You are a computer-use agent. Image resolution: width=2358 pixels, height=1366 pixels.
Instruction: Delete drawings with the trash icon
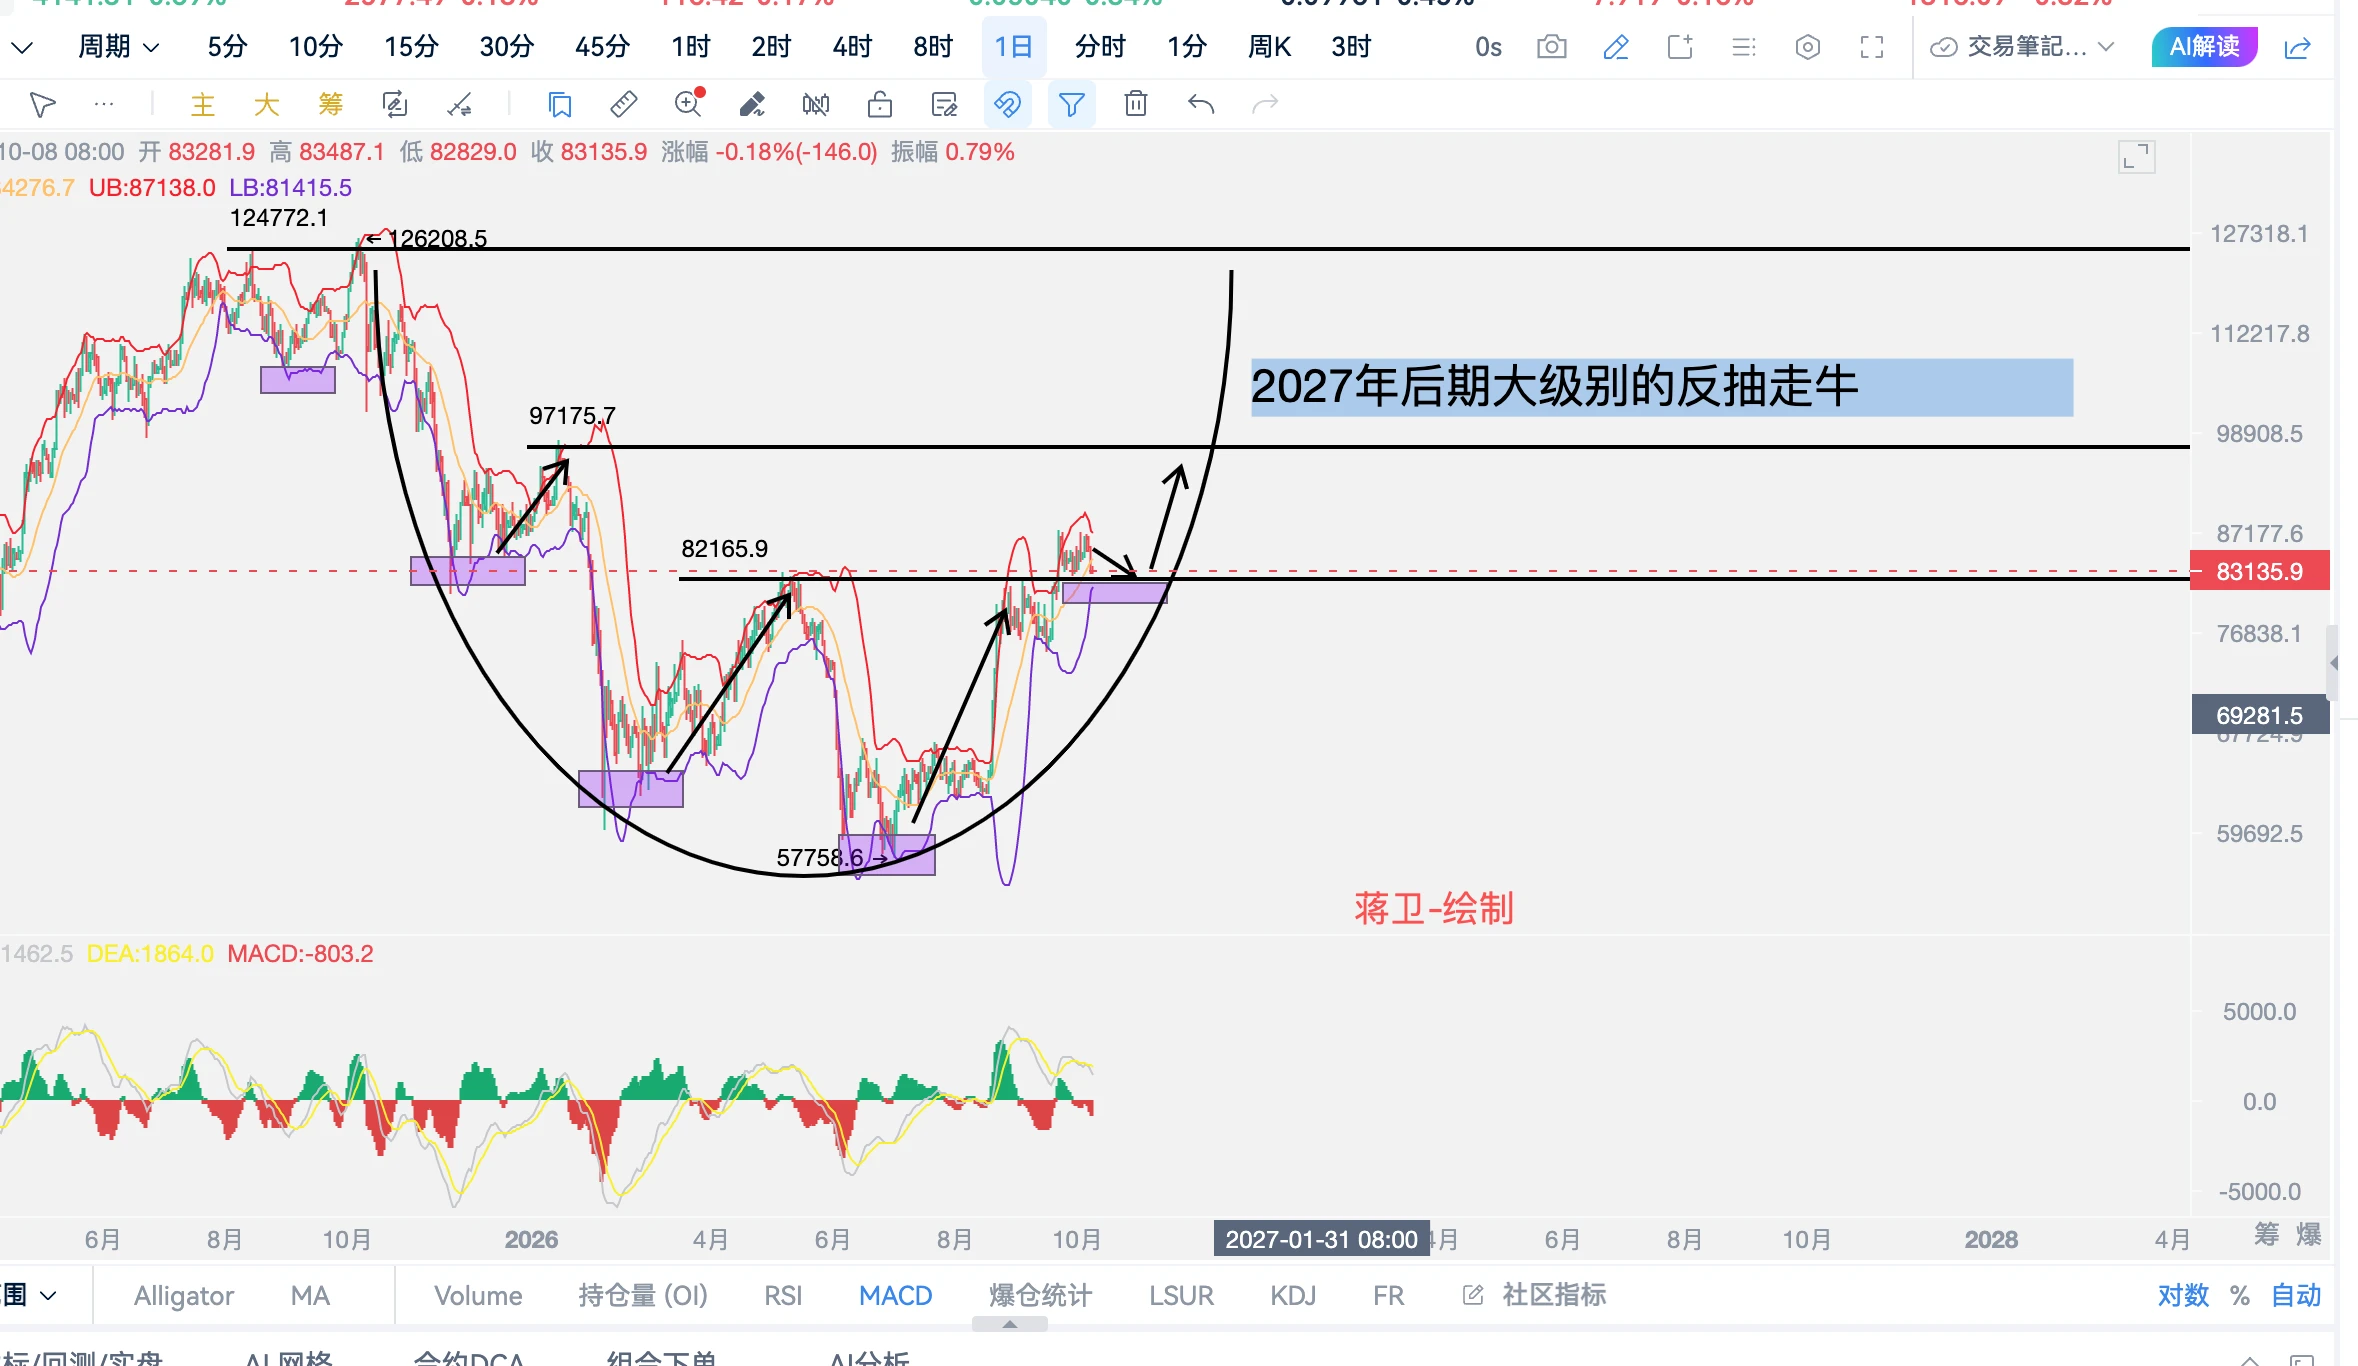pos(1136,104)
